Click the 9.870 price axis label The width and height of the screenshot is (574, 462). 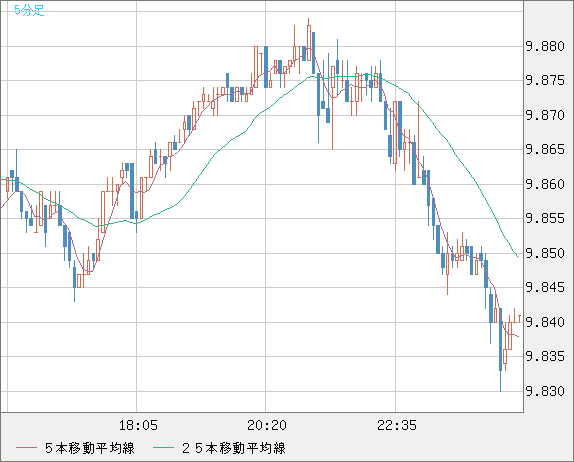[x=545, y=115]
